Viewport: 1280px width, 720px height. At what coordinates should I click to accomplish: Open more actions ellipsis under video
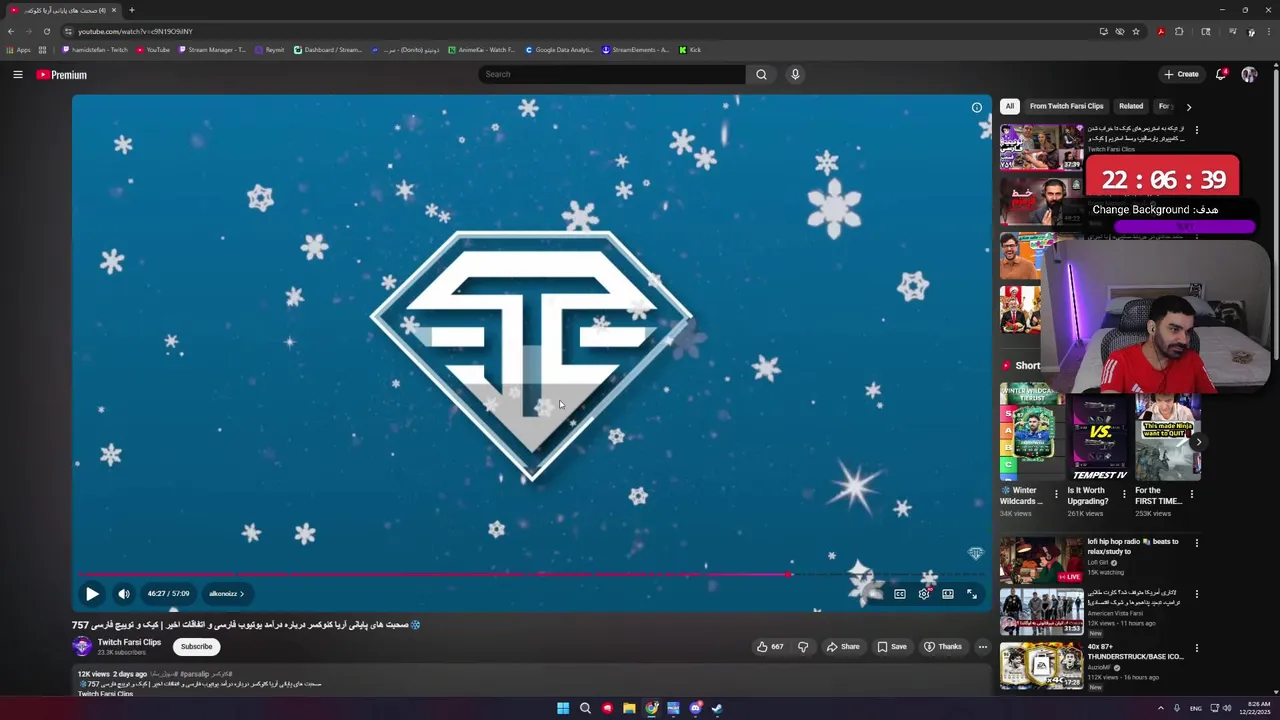[983, 647]
